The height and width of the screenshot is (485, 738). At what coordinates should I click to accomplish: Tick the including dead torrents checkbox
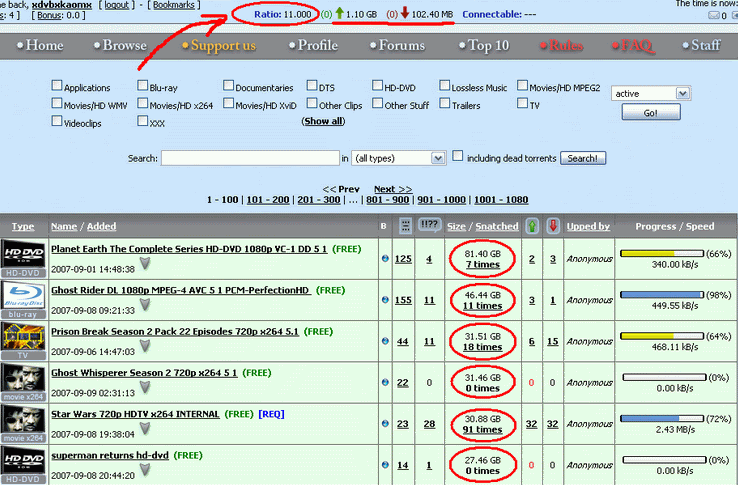(458, 156)
